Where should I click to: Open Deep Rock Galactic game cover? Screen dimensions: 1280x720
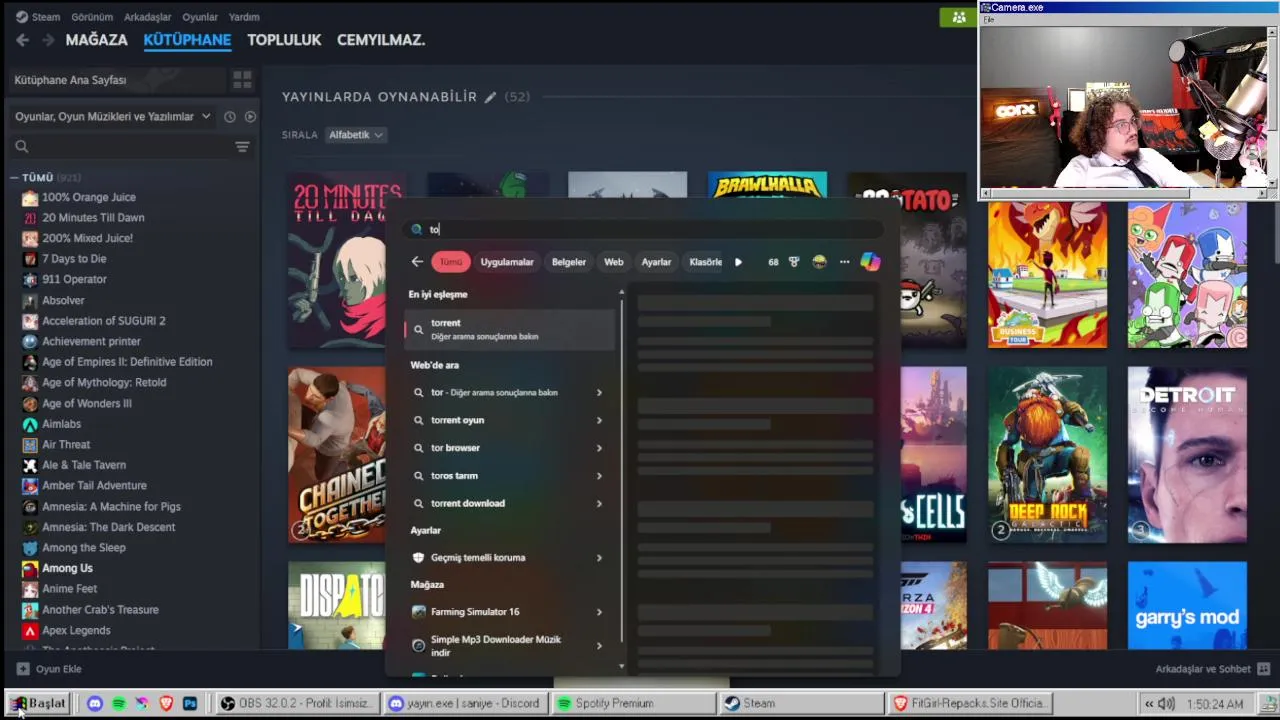[1047, 455]
